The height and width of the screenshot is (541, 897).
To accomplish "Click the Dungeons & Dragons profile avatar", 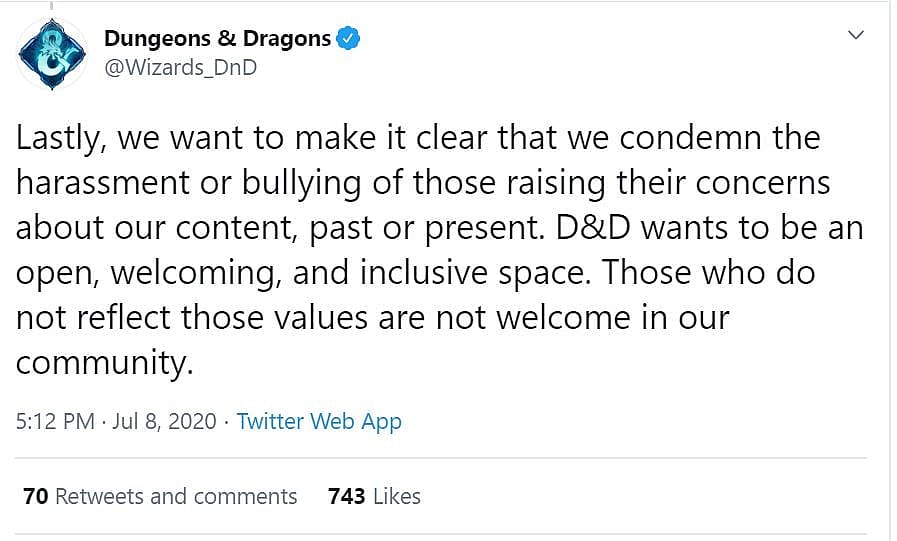I will pyautogui.click(x=51, y=54).
